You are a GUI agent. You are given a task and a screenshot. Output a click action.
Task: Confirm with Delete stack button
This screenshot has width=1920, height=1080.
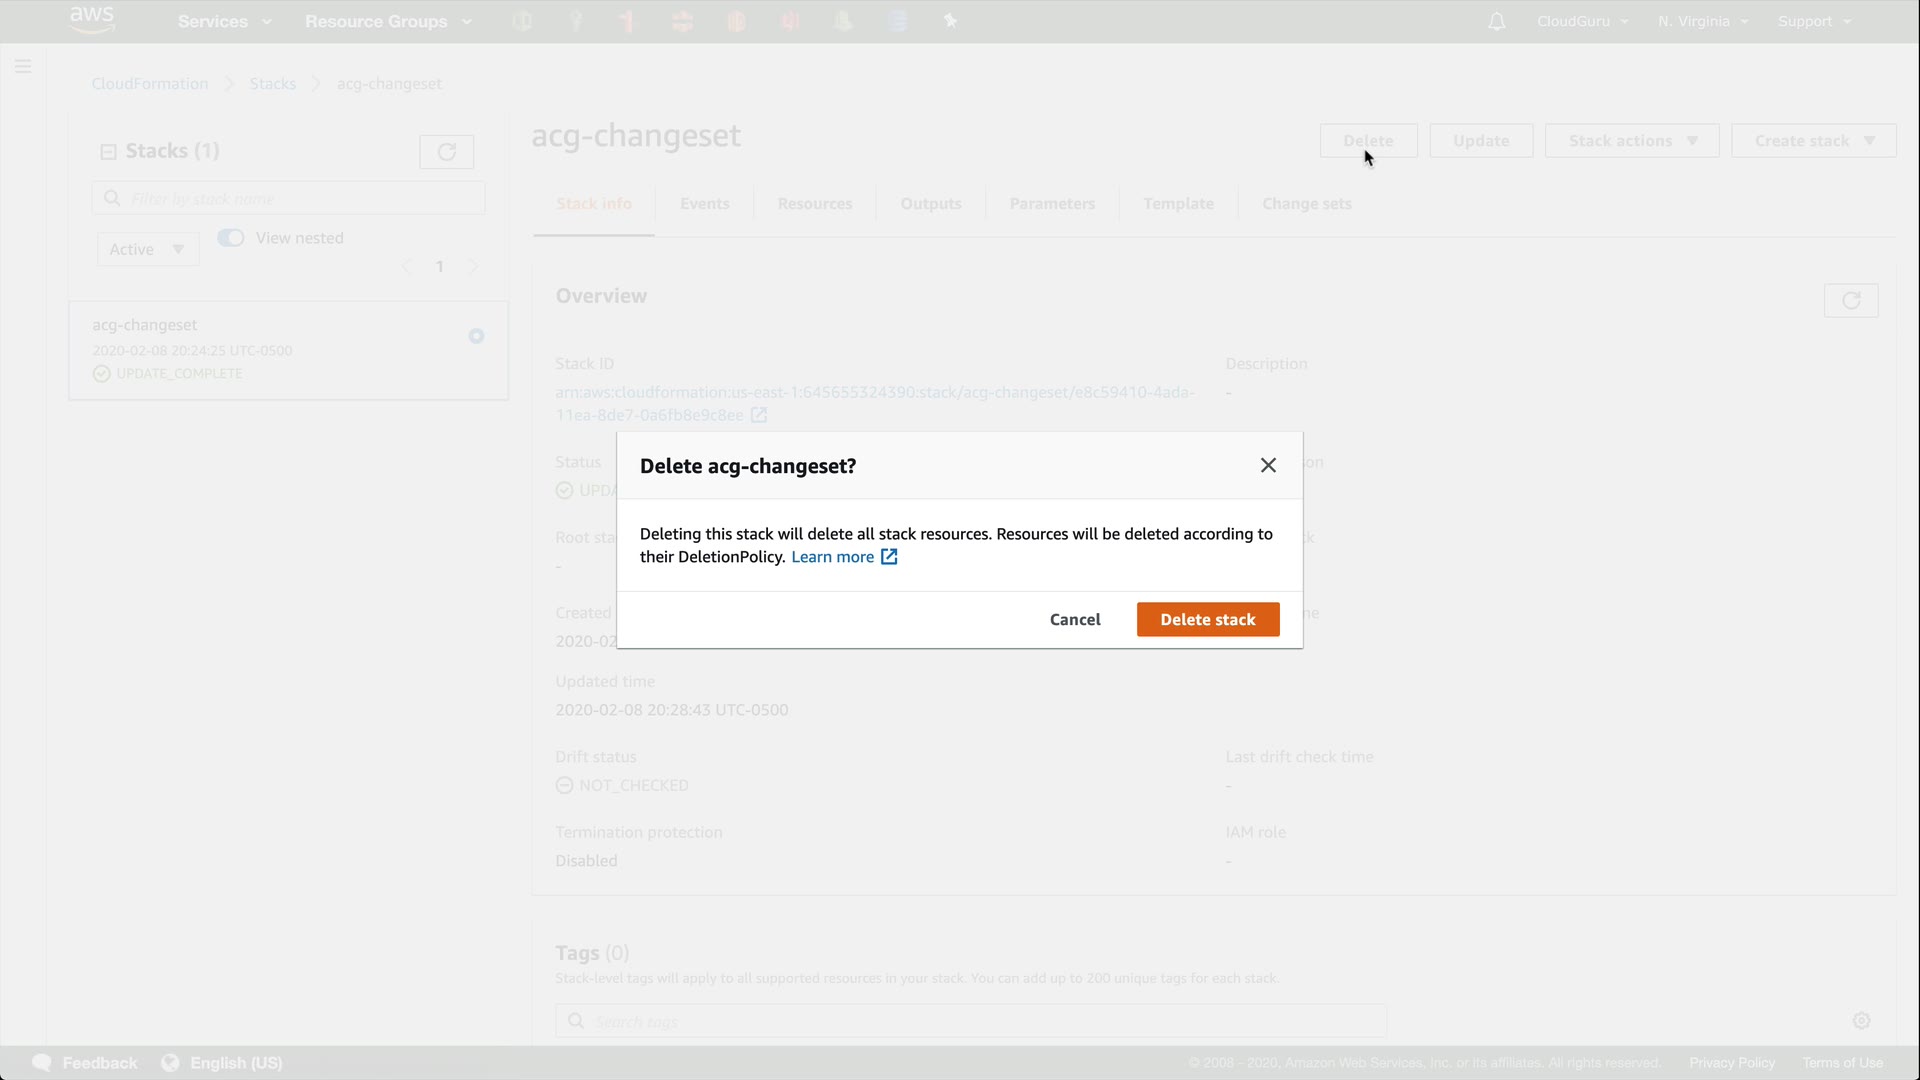point(1207,620)
